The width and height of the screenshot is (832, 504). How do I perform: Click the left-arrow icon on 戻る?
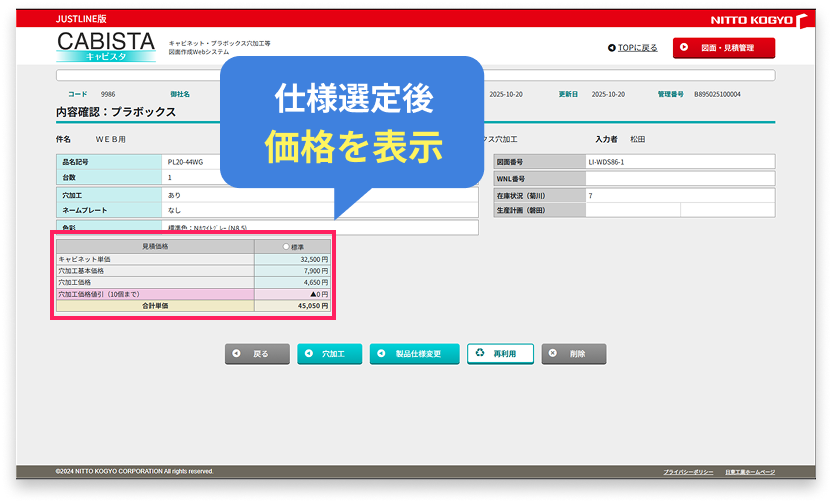click(237, 353)
